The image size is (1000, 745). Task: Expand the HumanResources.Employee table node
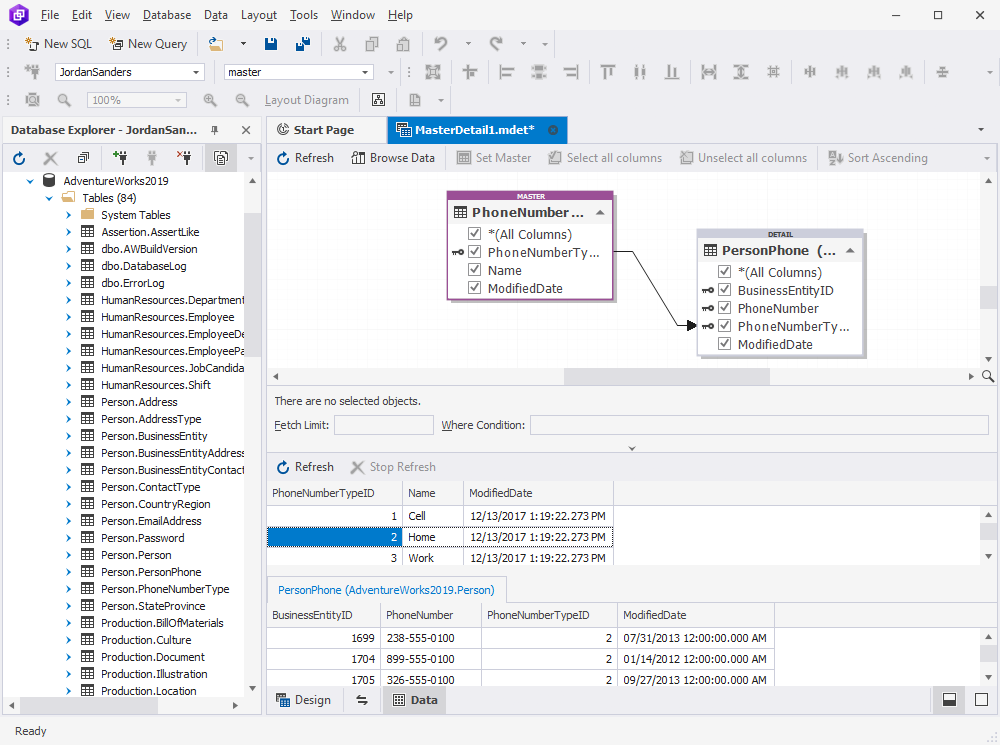click(68, 317)
